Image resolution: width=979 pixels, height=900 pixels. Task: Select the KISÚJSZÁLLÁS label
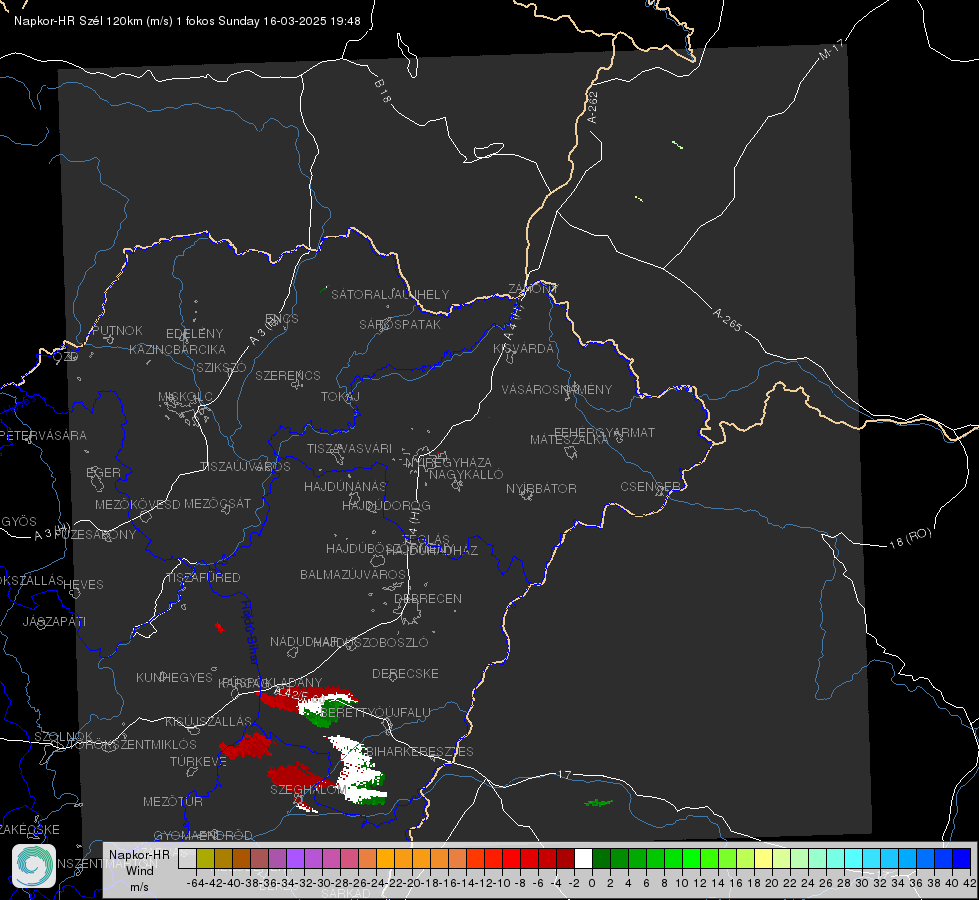tap(209, 721)
